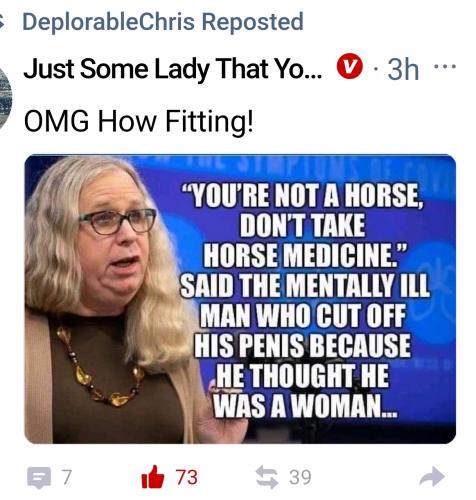Open "Just Some Lady That Yo..." profile

click(x=173, y=69)
